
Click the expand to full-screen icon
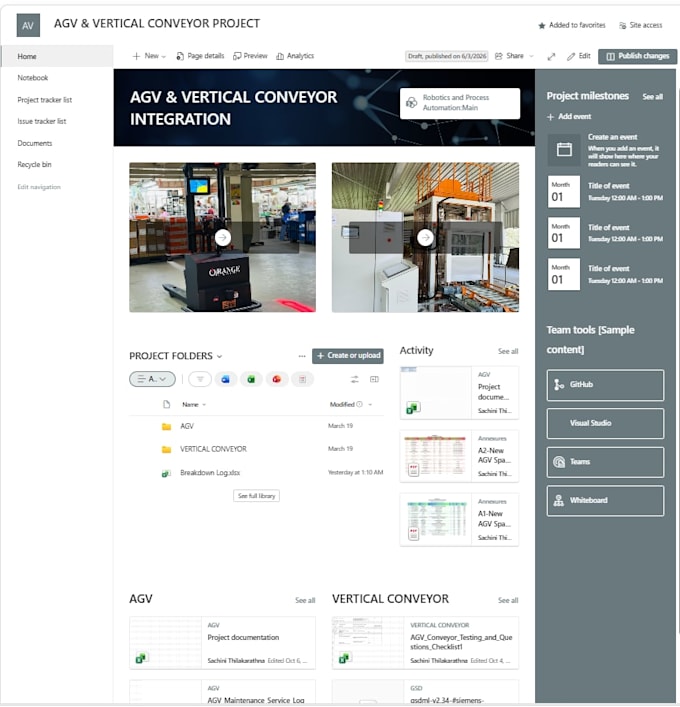[551, 57]
